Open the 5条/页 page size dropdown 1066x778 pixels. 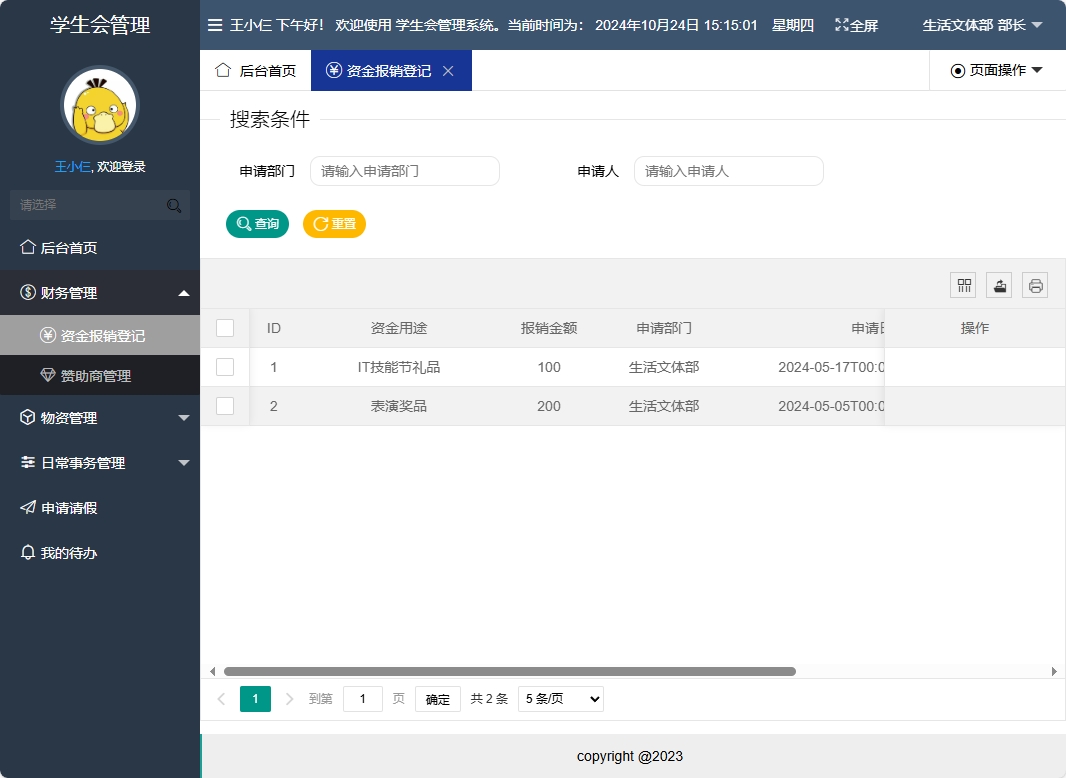point(560,698)
